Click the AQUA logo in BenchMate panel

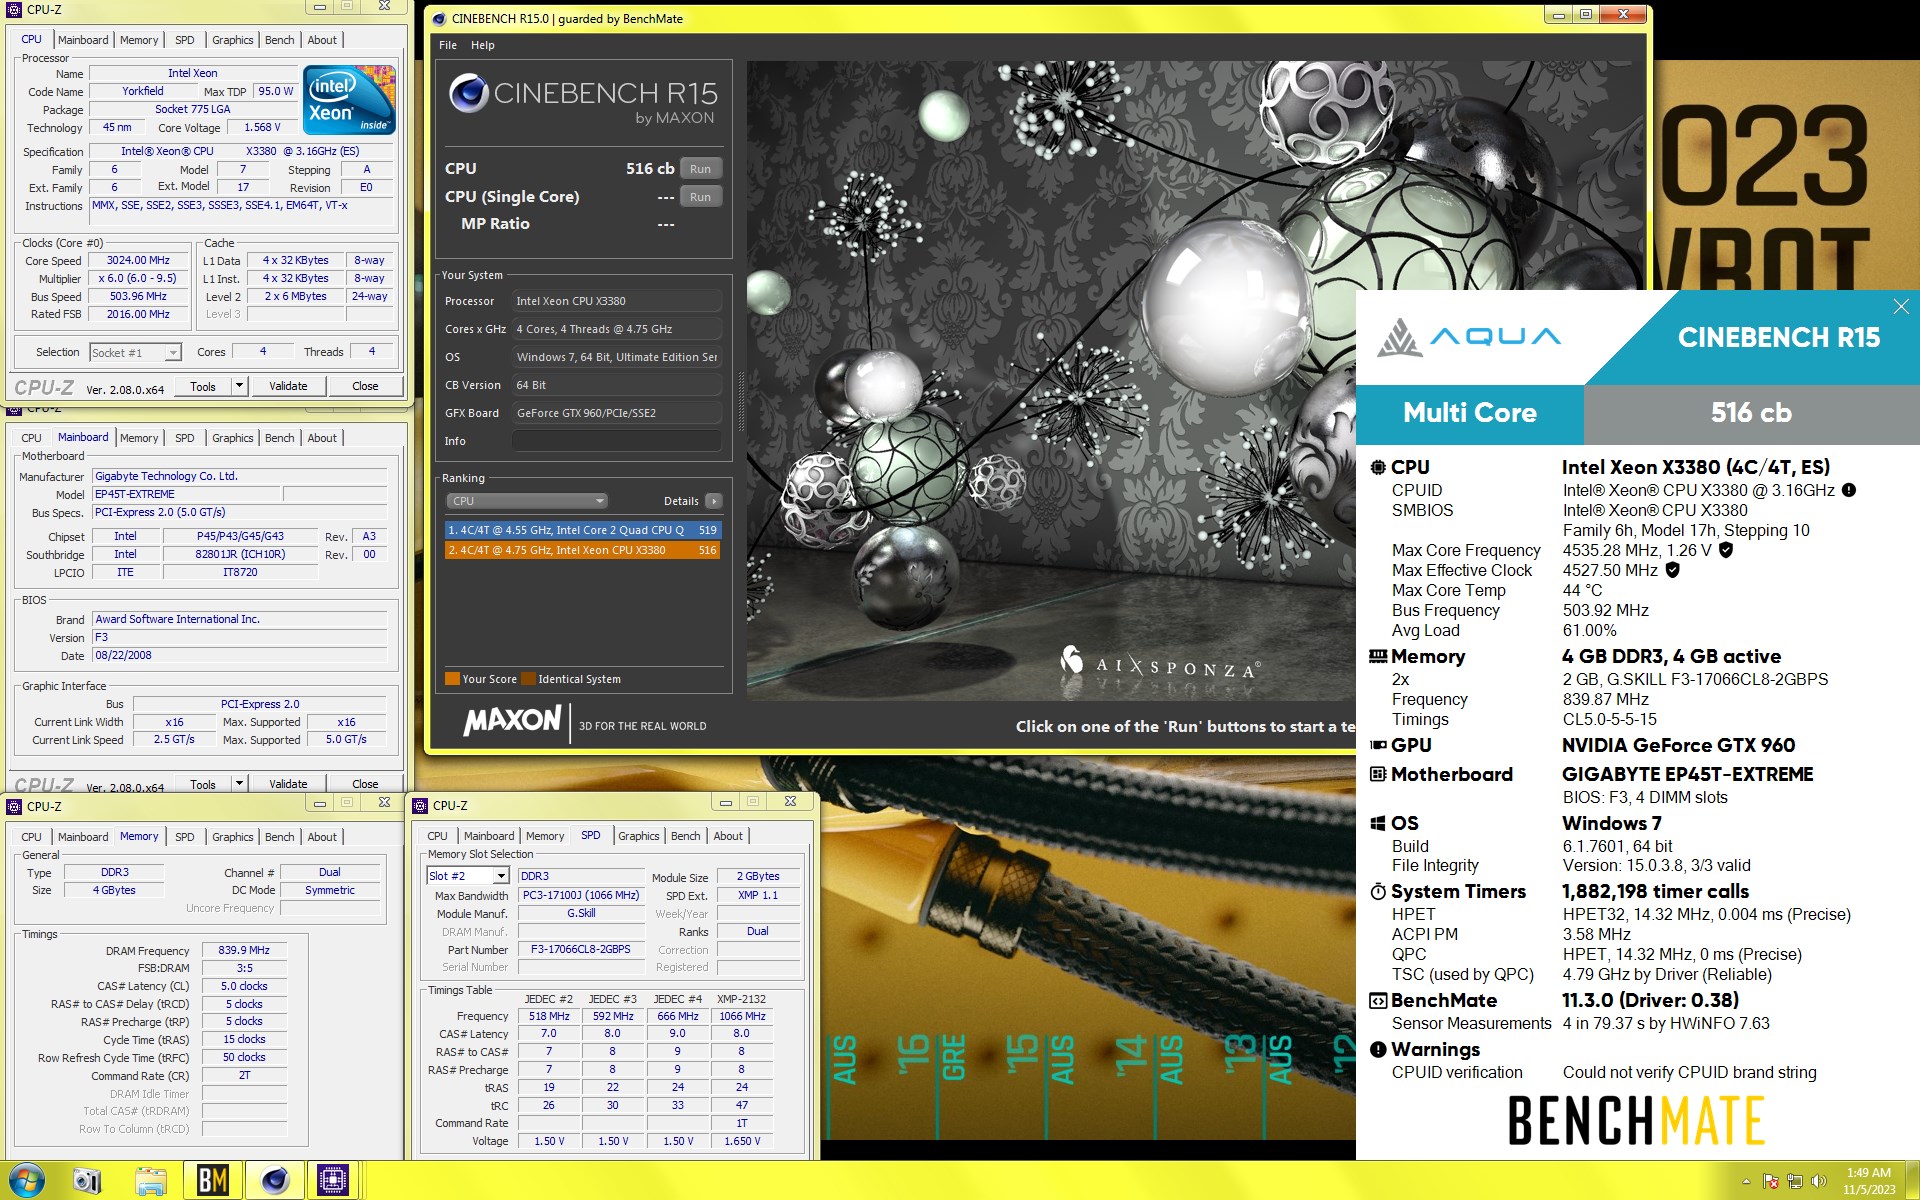1468,337
